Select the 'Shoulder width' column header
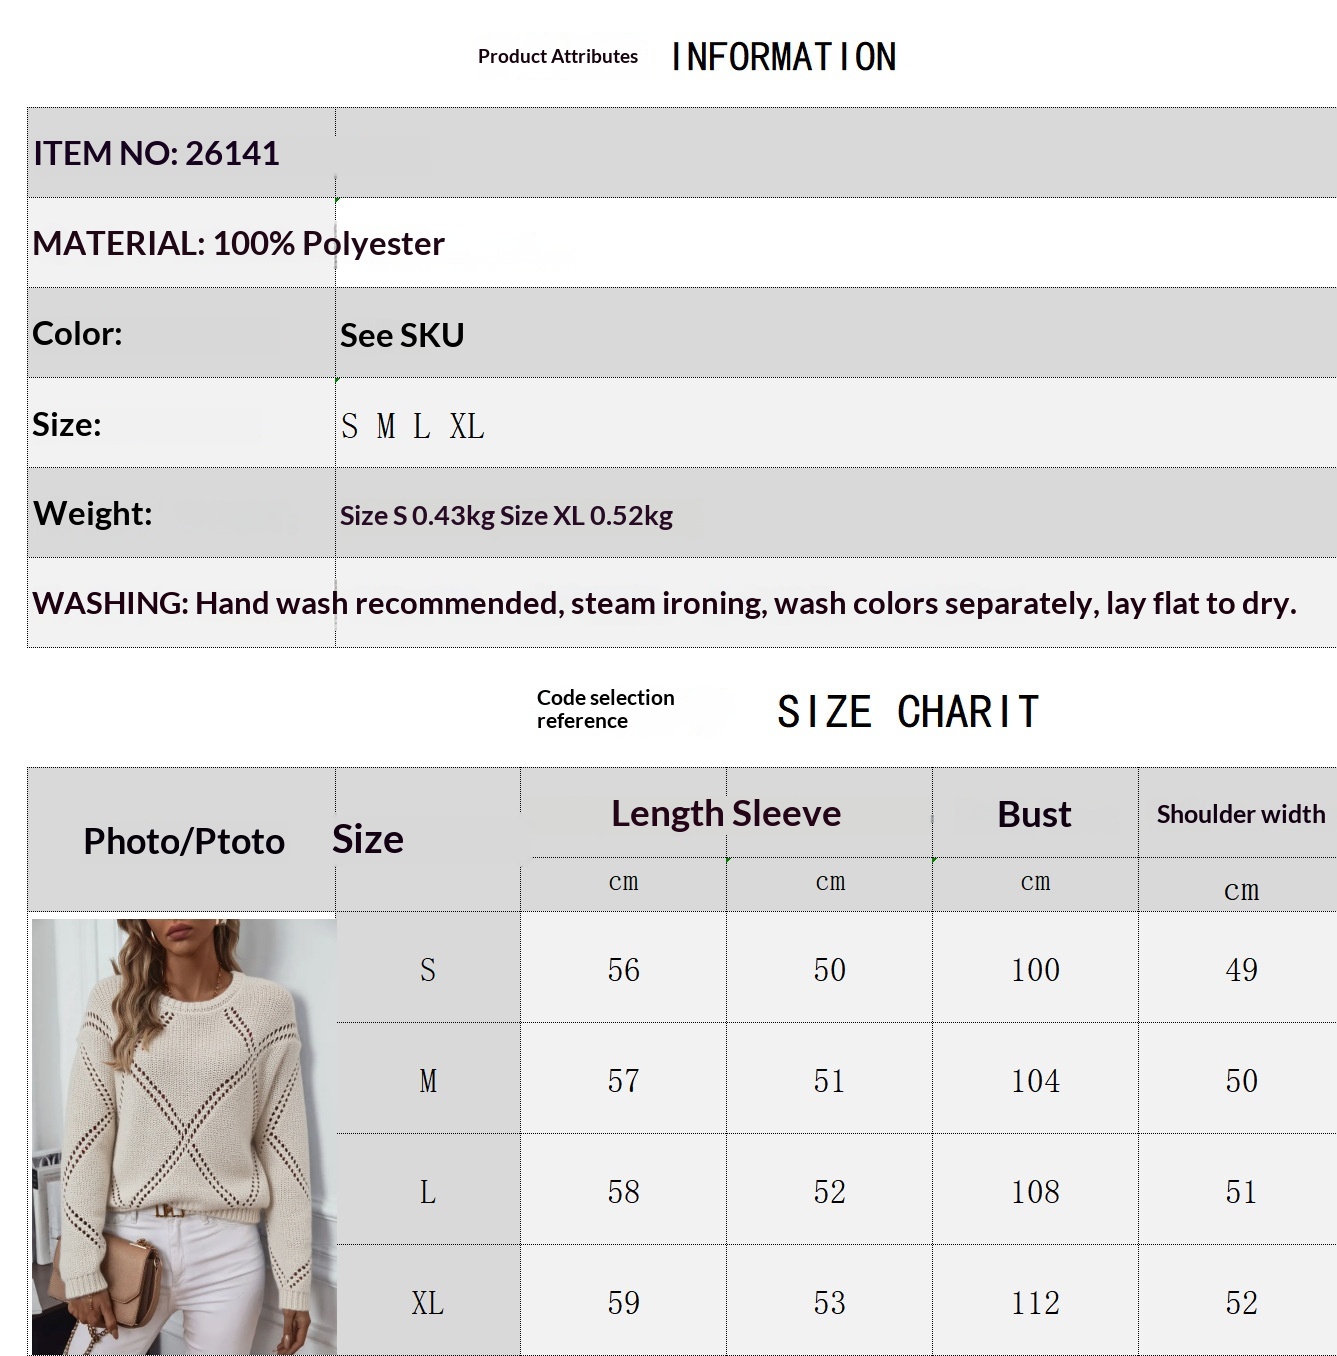The height and width of the screenshot is (1356, 1337). 1241,814
